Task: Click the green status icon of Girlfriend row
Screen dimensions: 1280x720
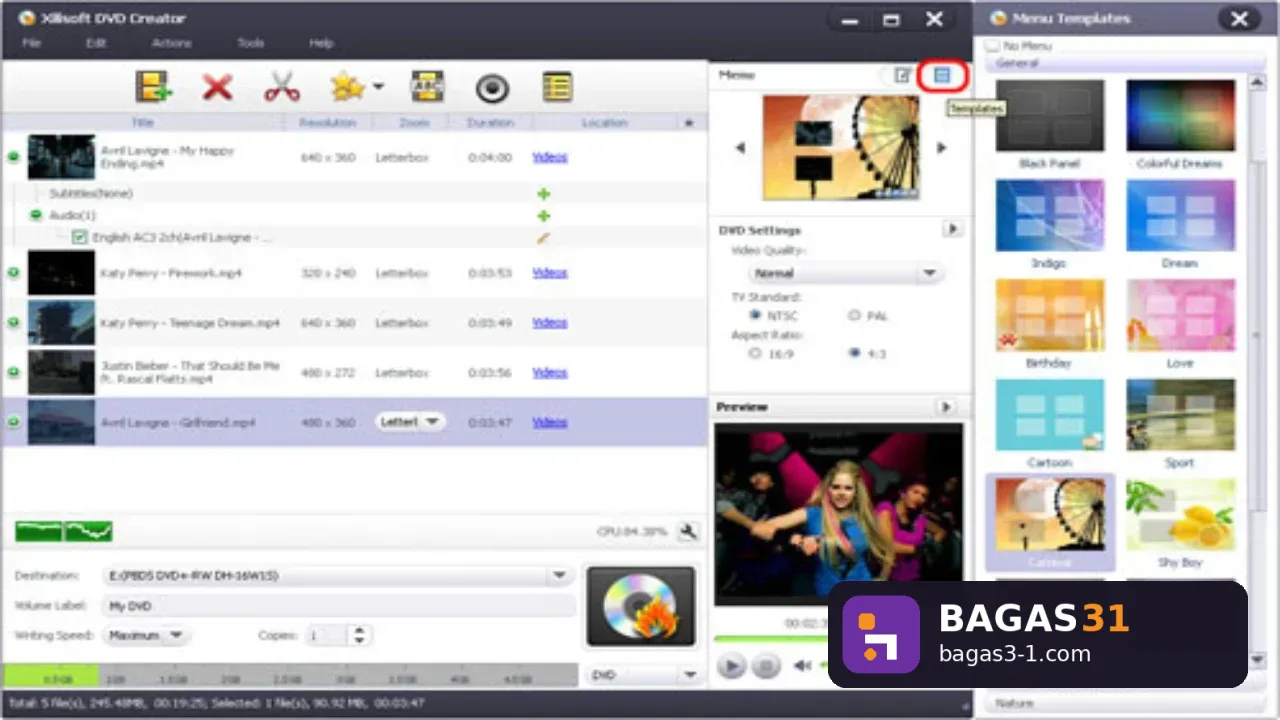Action: (14, 422)
